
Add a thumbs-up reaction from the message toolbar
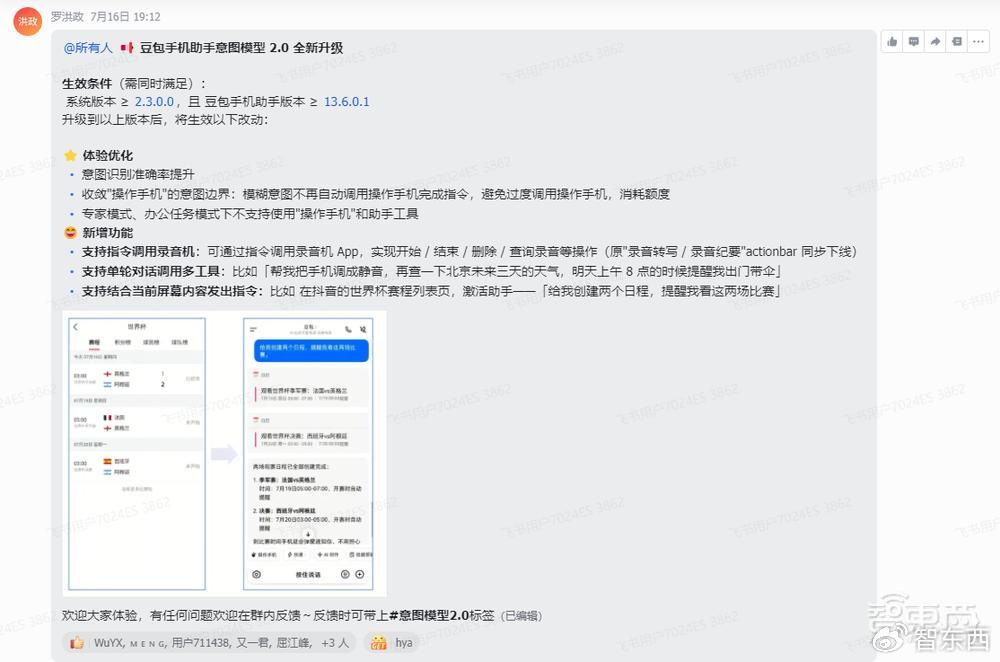(892, 41)
